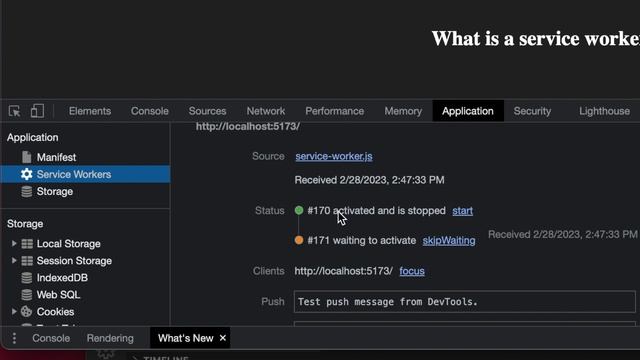Open the Memory tab

pyautogui.click(x=403, y=111)
